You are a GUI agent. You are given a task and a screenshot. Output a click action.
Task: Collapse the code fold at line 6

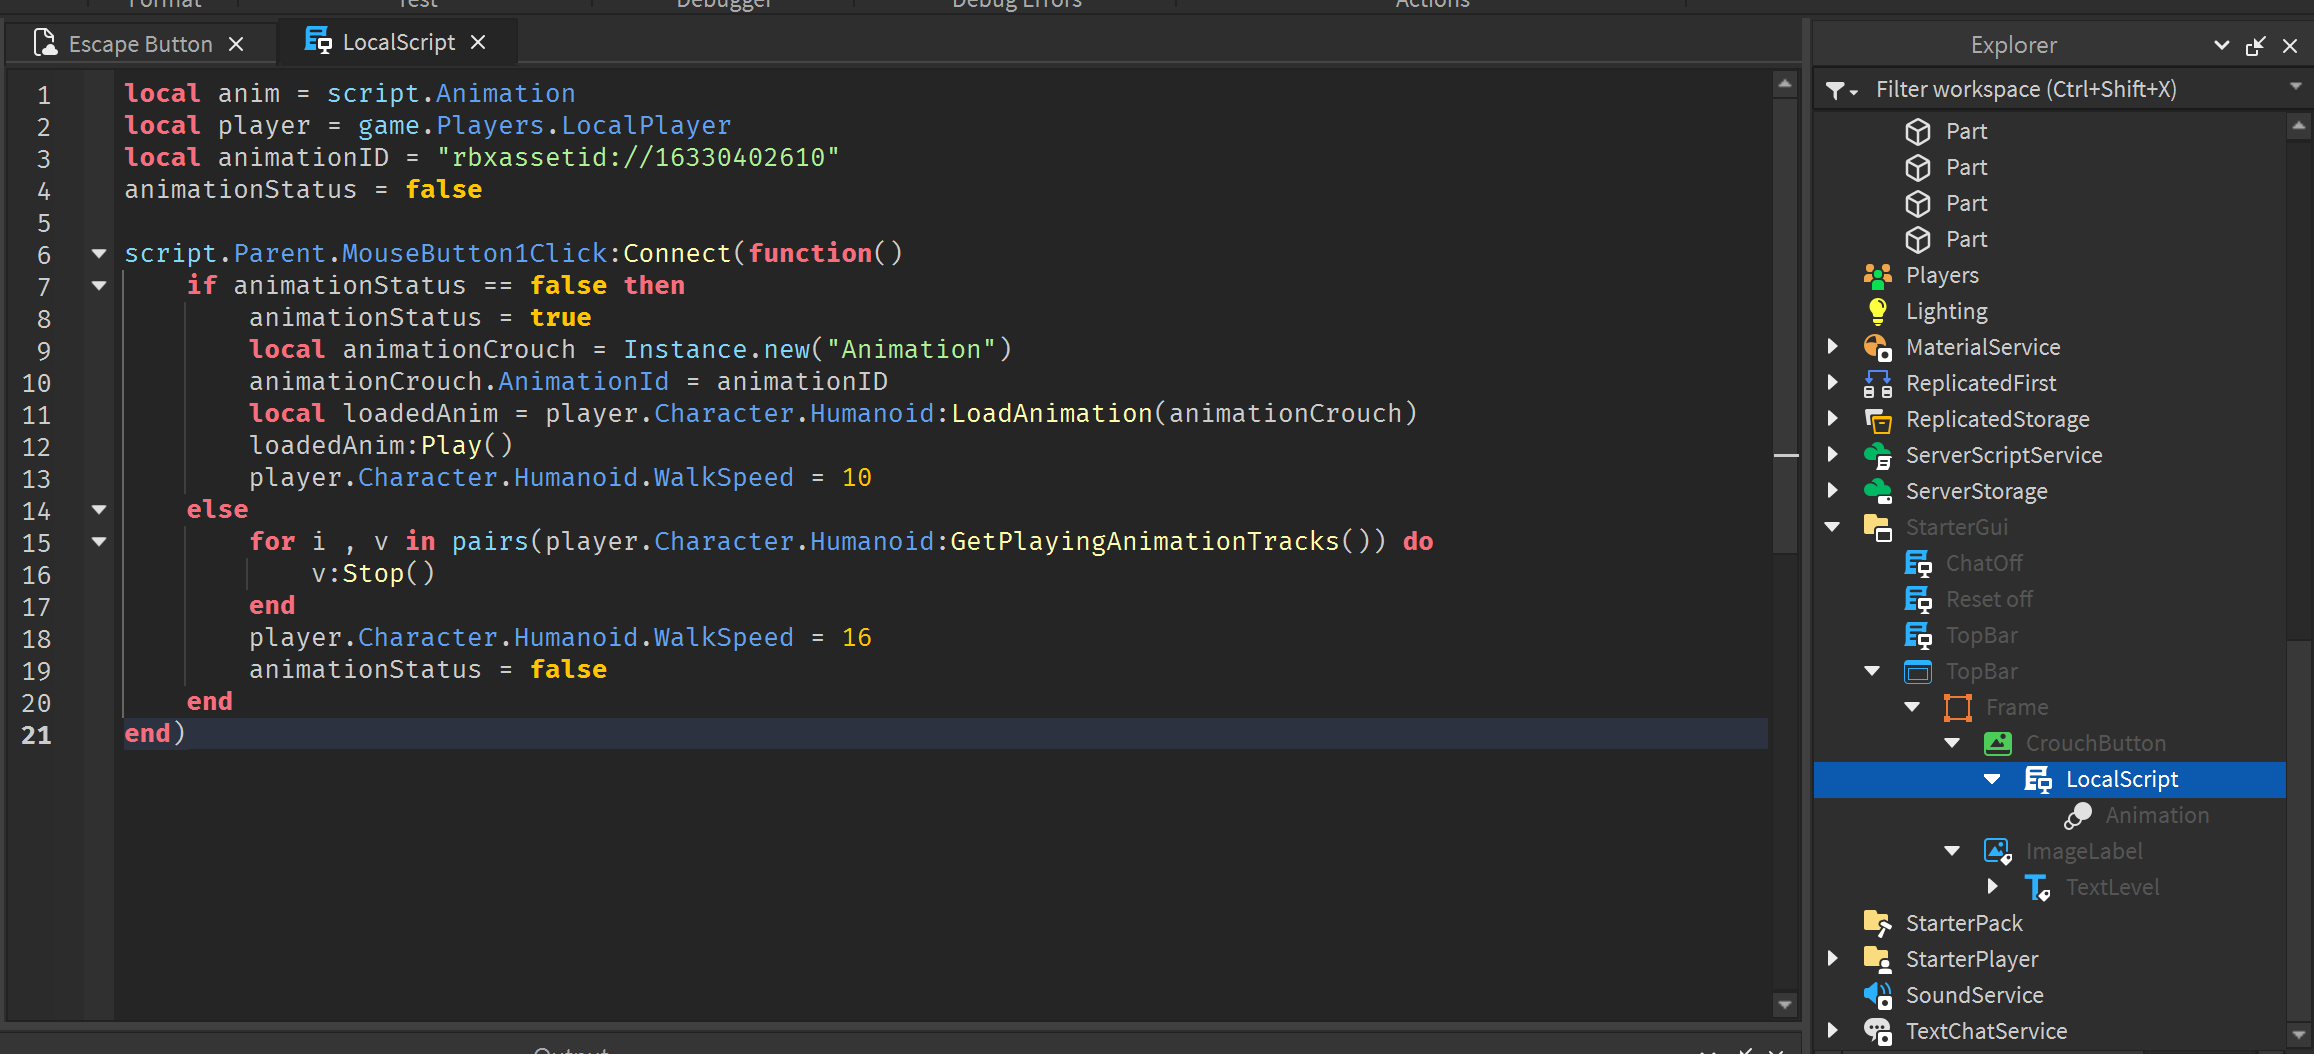[x=99, y=254]
